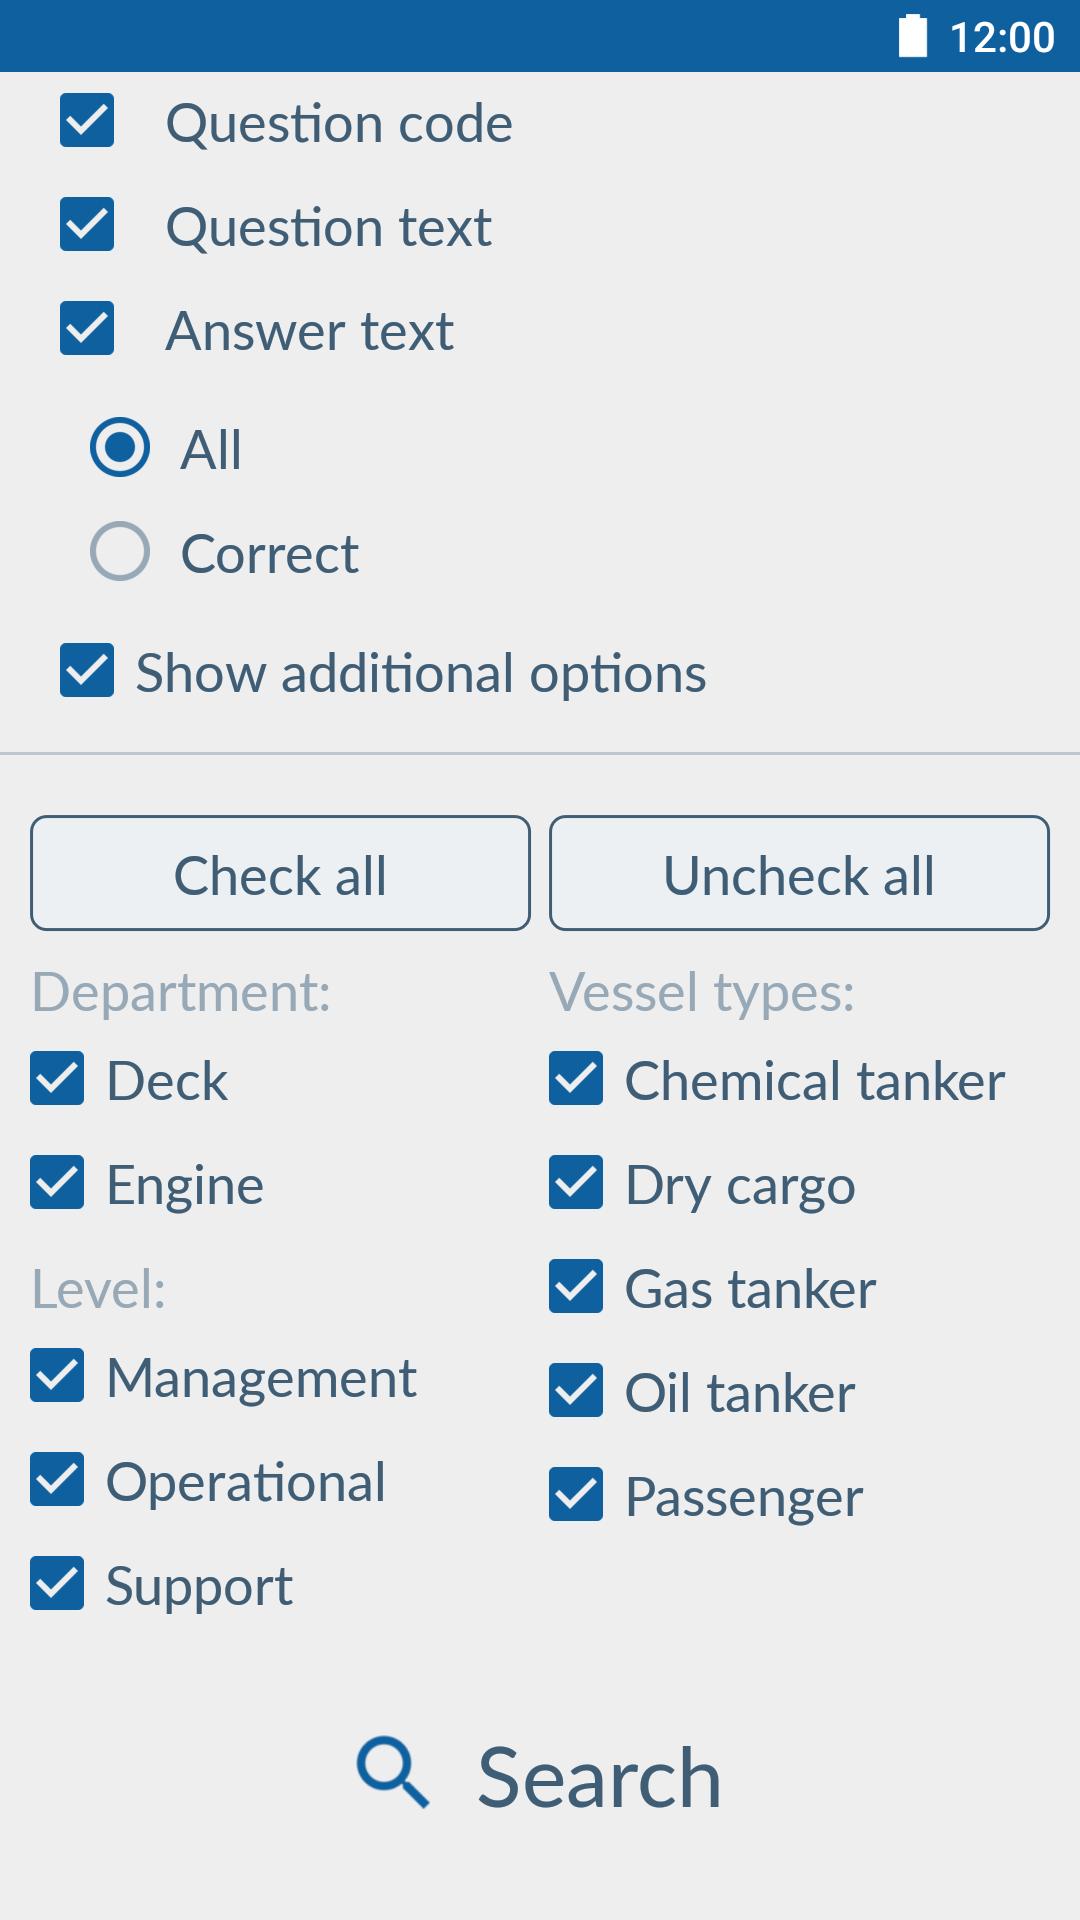Uncheck the Deck department
This screenshot has width=1080, height=1920.
click(57, 1079)
